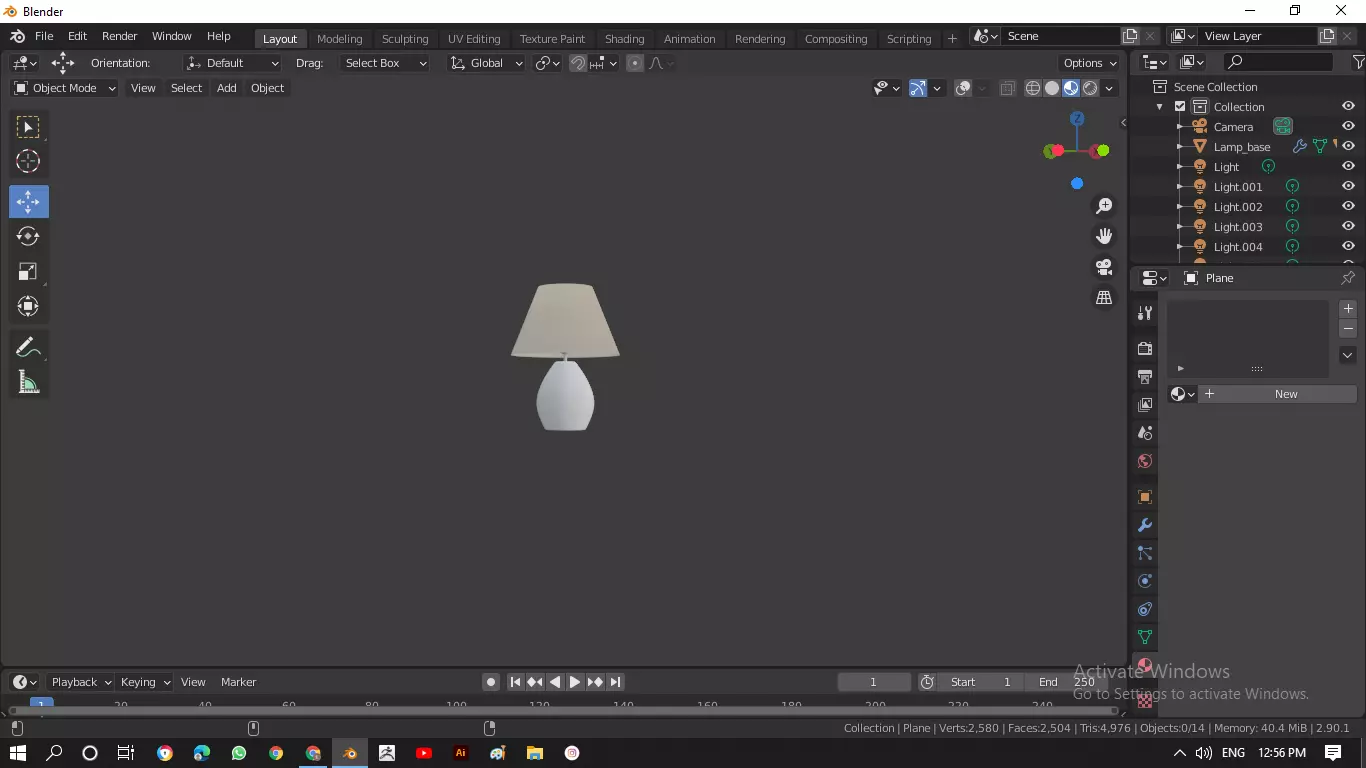Toggle proportional editing in header
Image resolution: width=1366 pixels, height=768 pixels.
634,63
